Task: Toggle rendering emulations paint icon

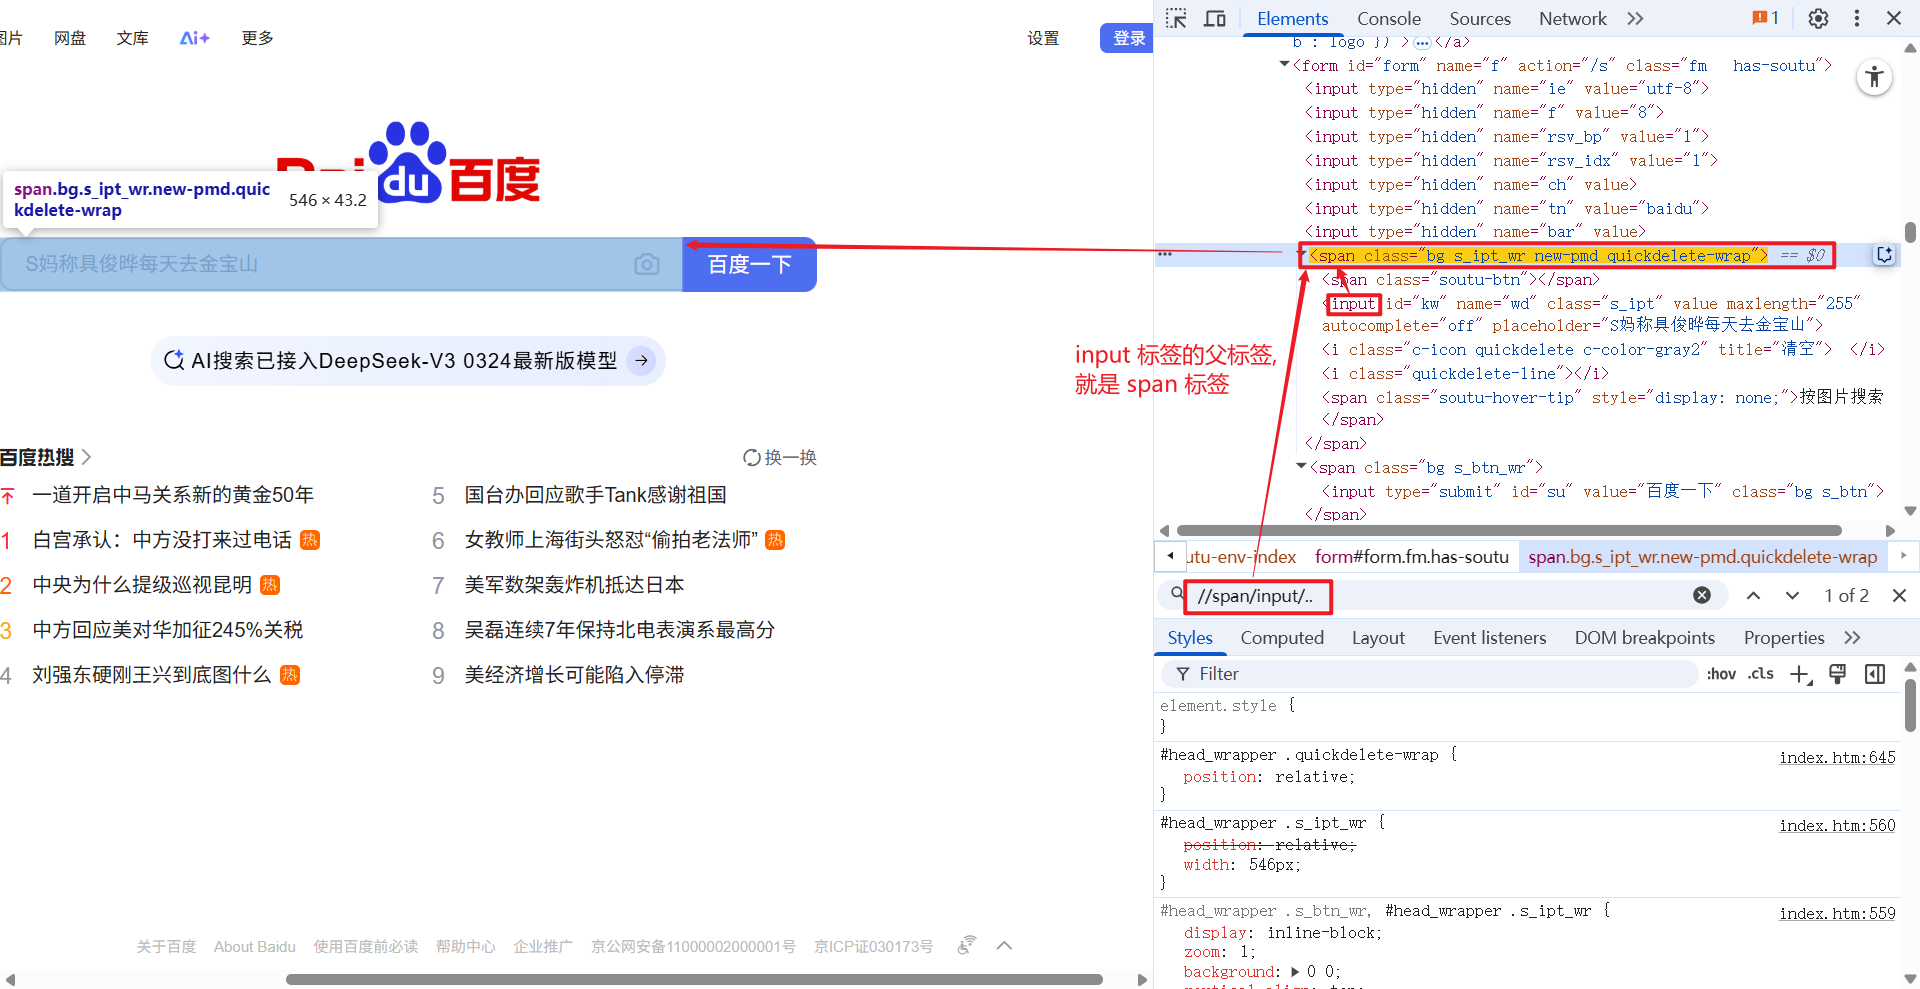Action: [x=1837, y=674]
